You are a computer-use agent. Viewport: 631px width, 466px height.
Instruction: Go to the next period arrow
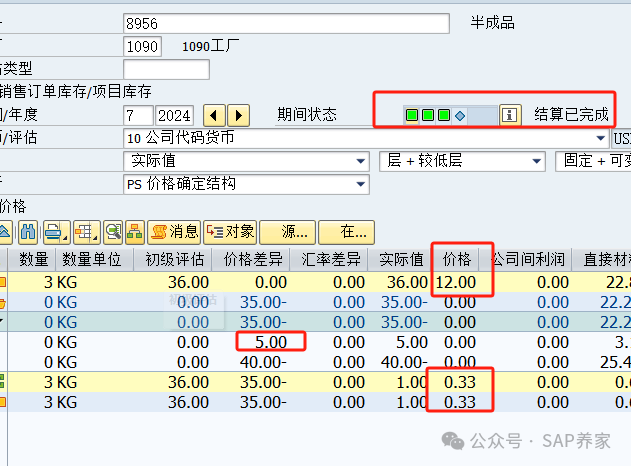tap(239, 116)
